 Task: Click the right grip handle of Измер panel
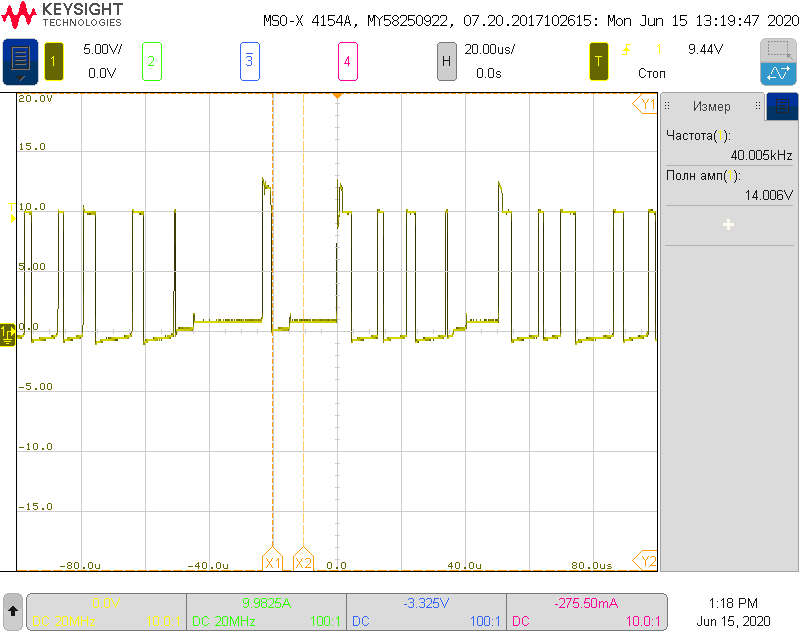click(758, 106)
